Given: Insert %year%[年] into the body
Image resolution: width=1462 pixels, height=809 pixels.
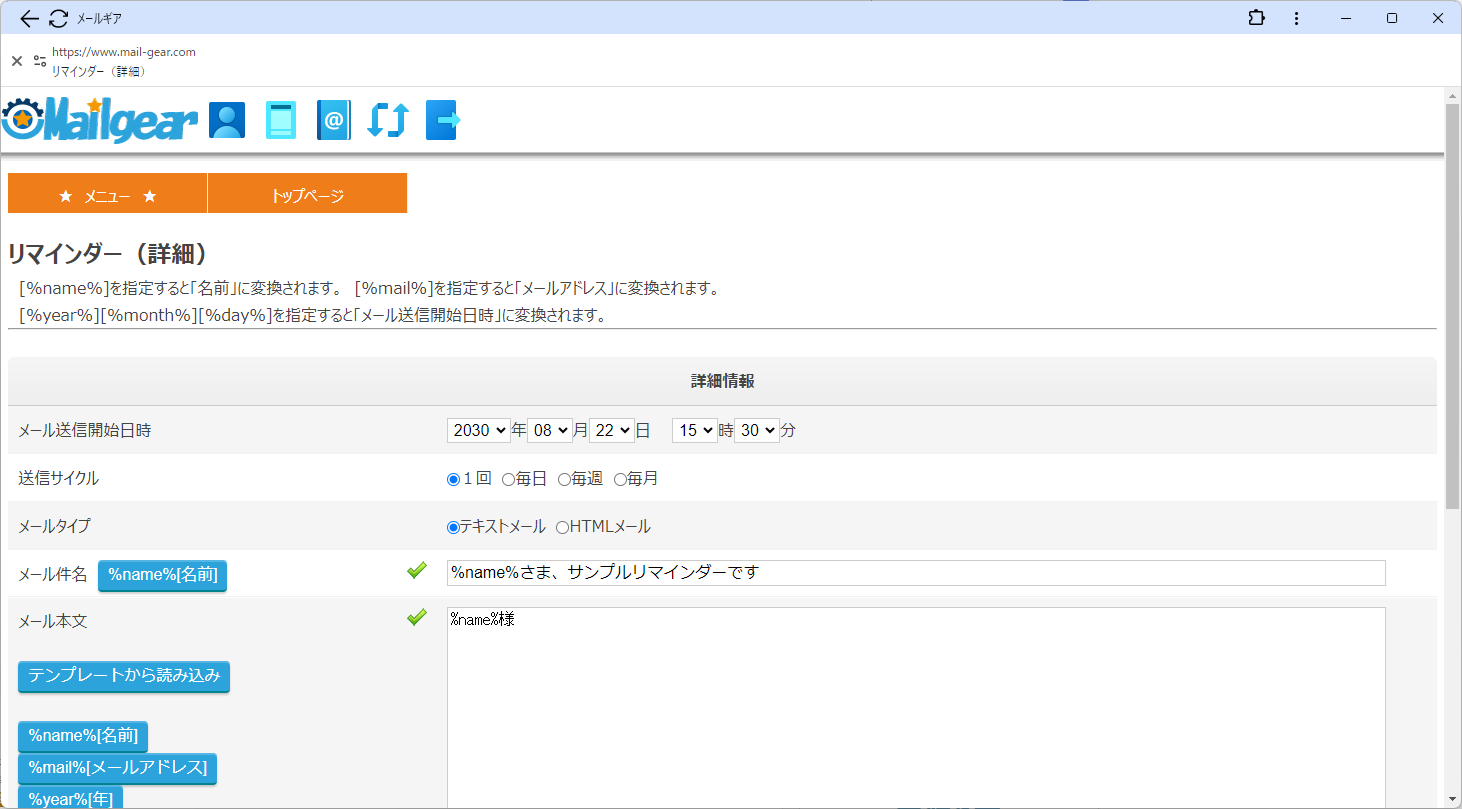Looking at the screenshot, I should click(x=70, y=798).
